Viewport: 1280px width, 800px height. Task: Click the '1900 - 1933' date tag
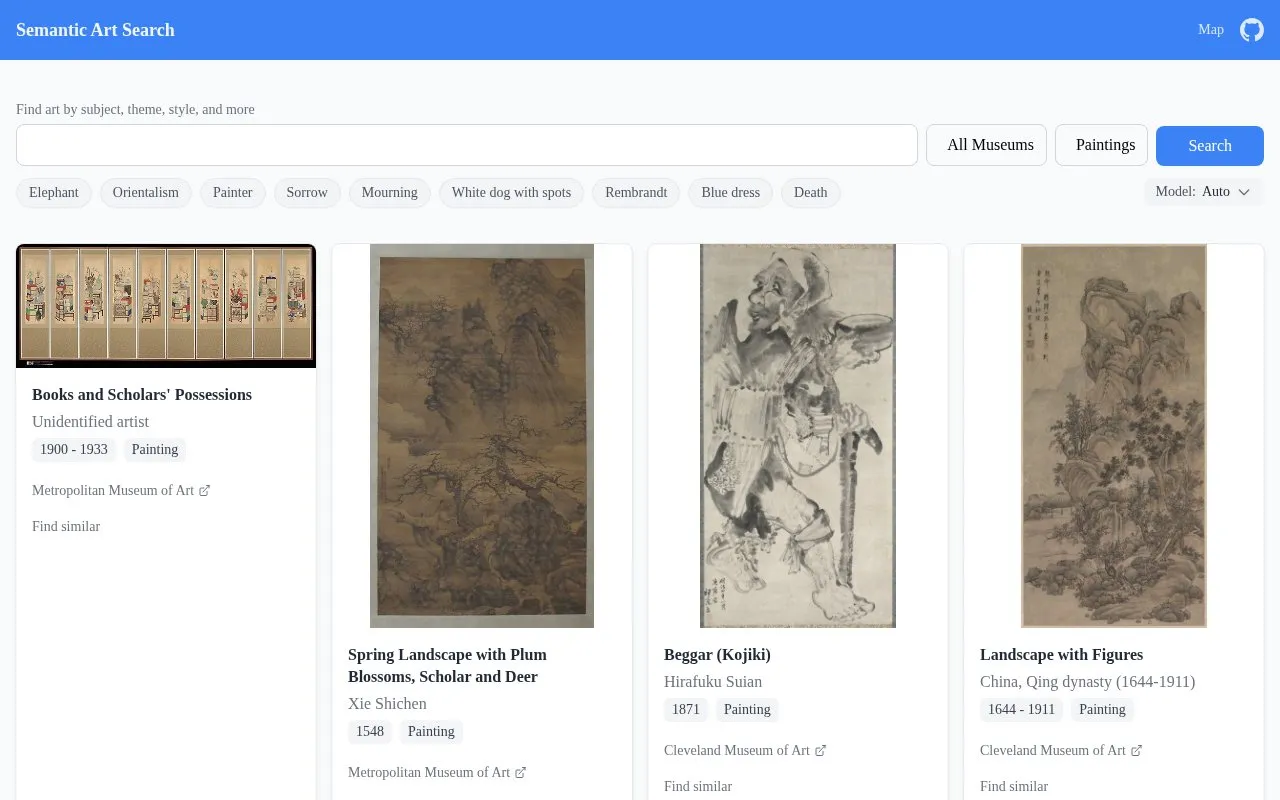[x=74, y=450]
